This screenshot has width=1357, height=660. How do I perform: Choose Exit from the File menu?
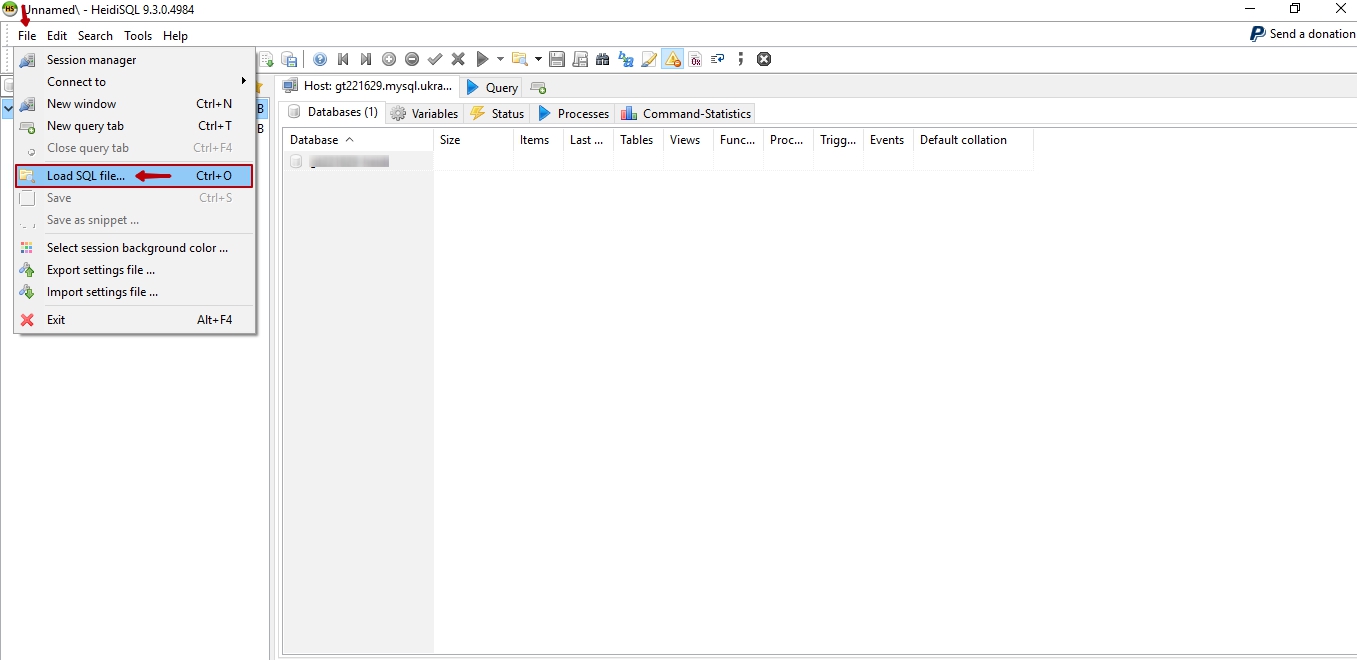(135, 320)
